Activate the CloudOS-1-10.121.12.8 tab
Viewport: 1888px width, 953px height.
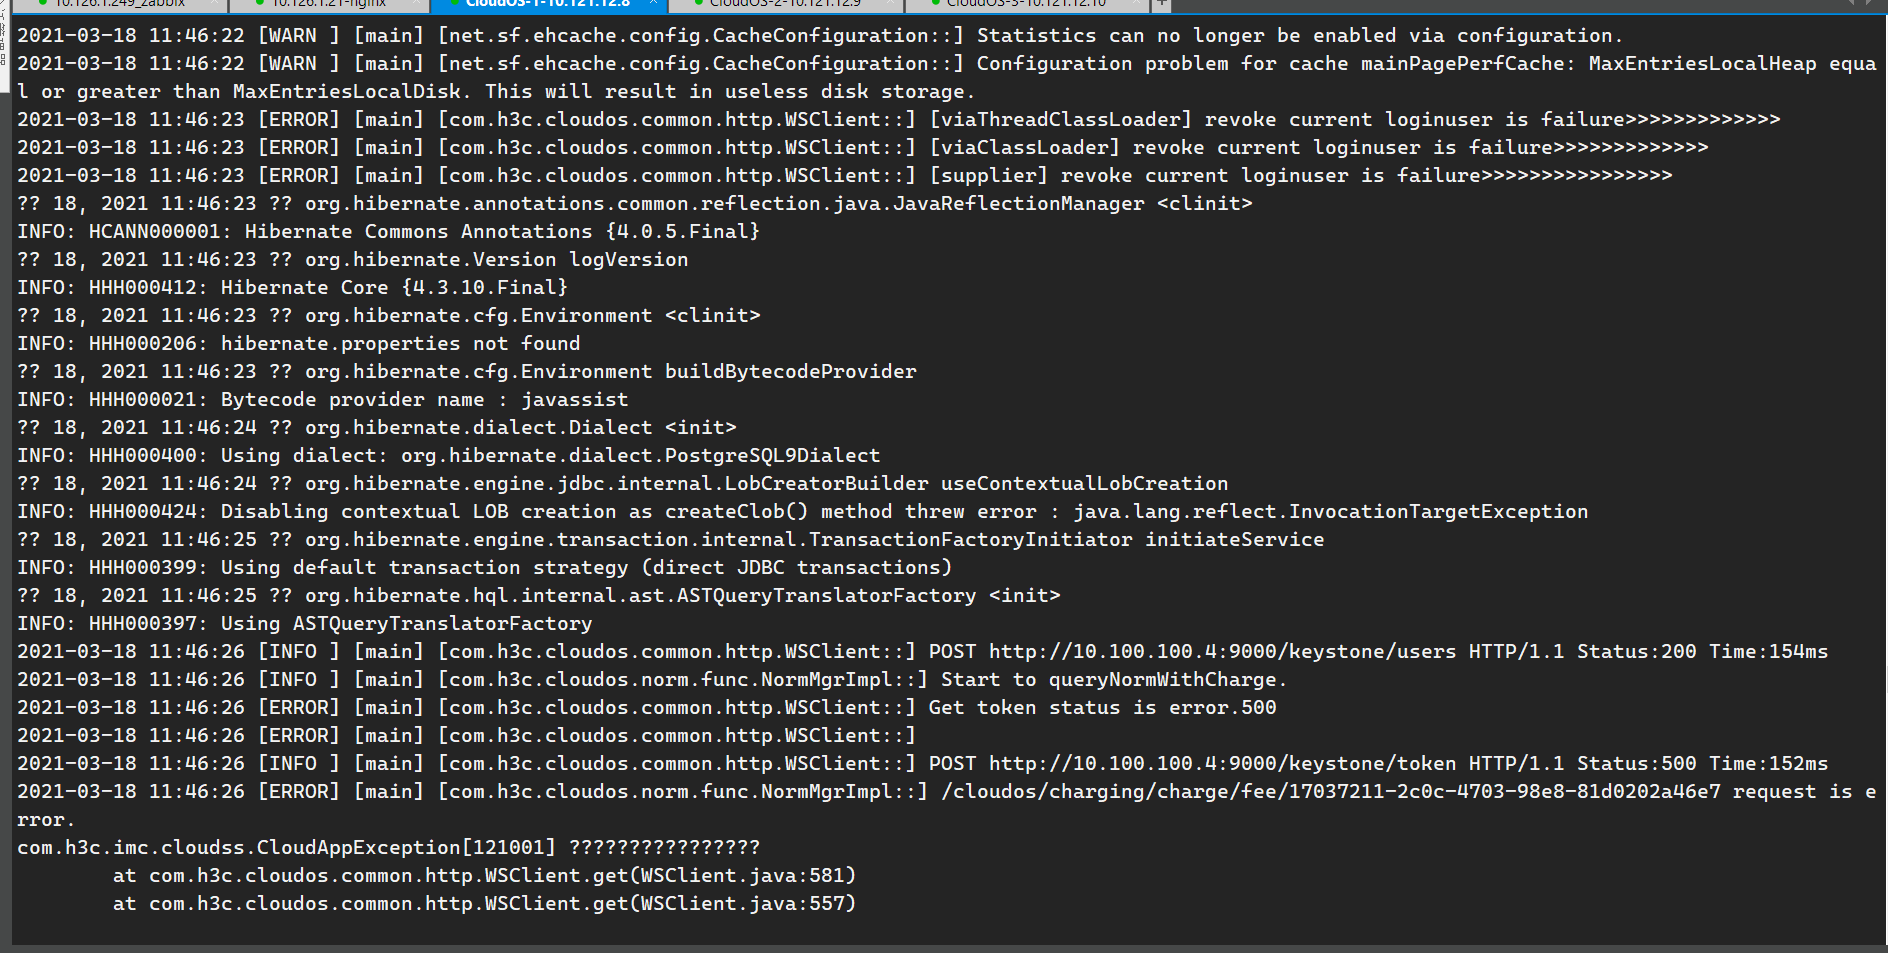547,4
